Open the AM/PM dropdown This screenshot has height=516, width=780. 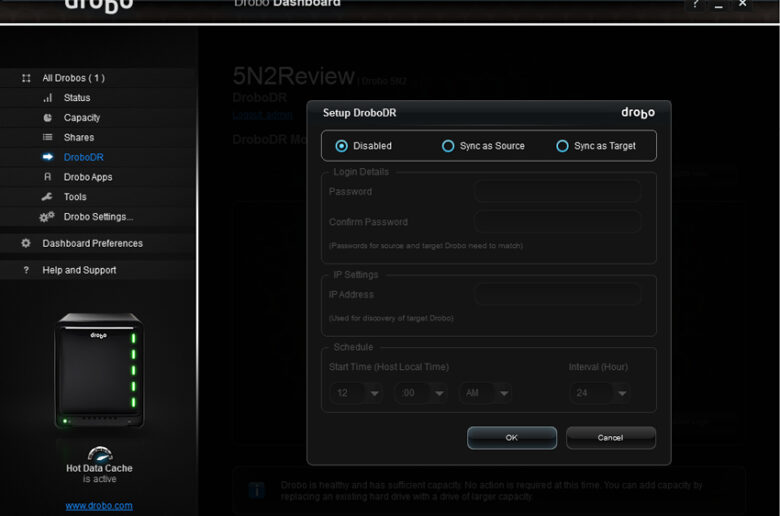coord(486,393)
